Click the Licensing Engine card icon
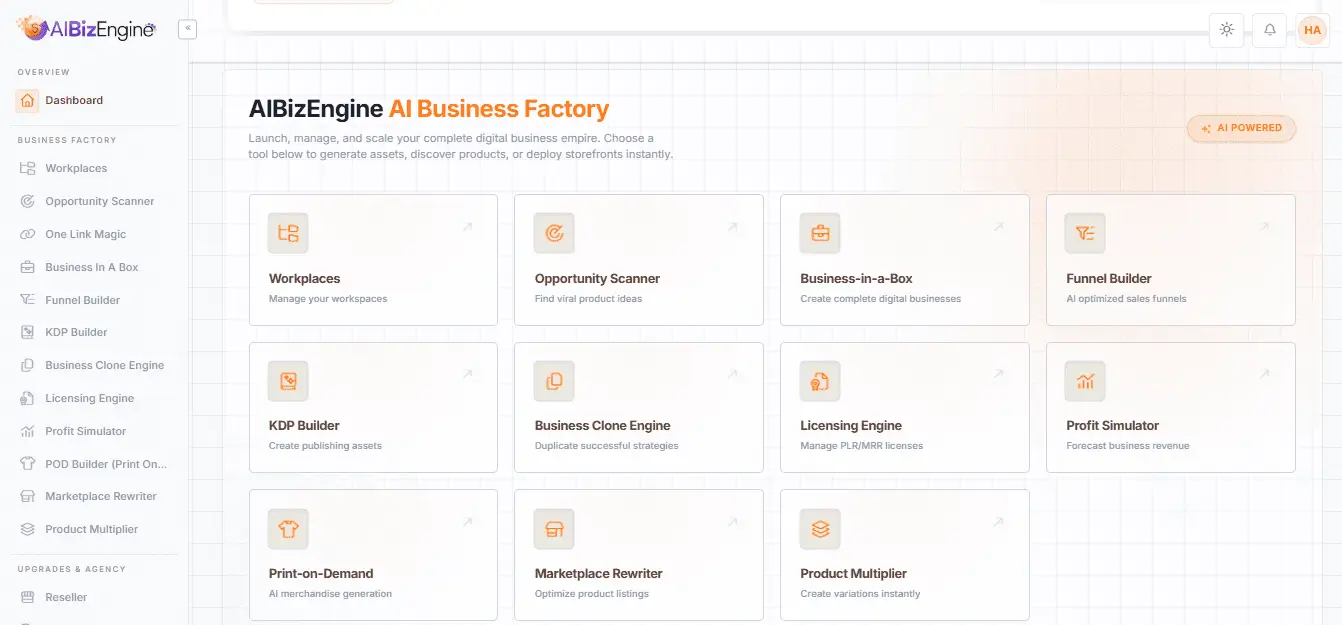The image size is (1342, 625). [820, 381]
